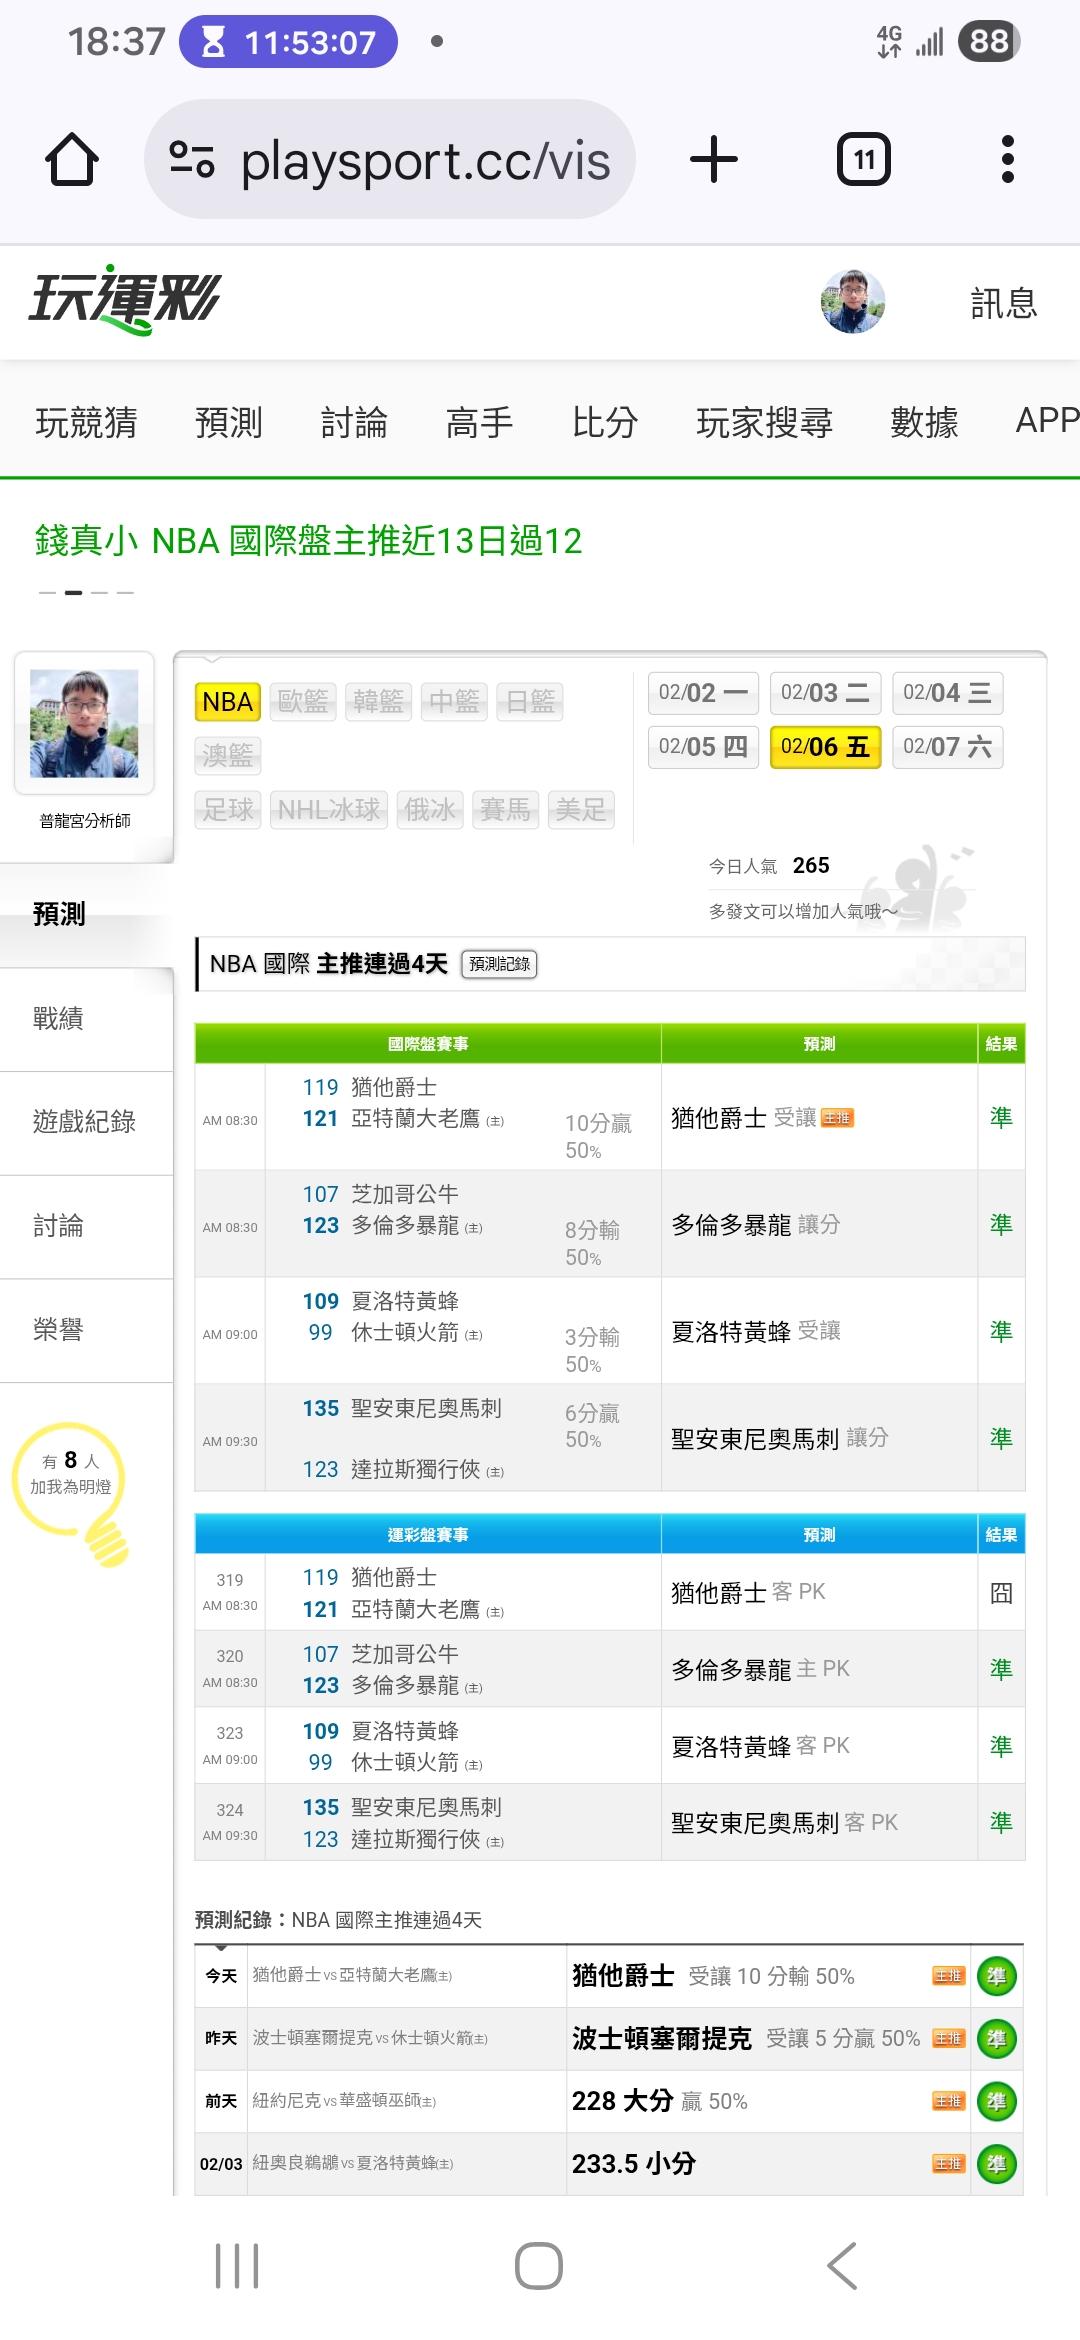
Task: Click 聖安東尼奧馬刺 讓分 prediction
Action: point(779,1439)
